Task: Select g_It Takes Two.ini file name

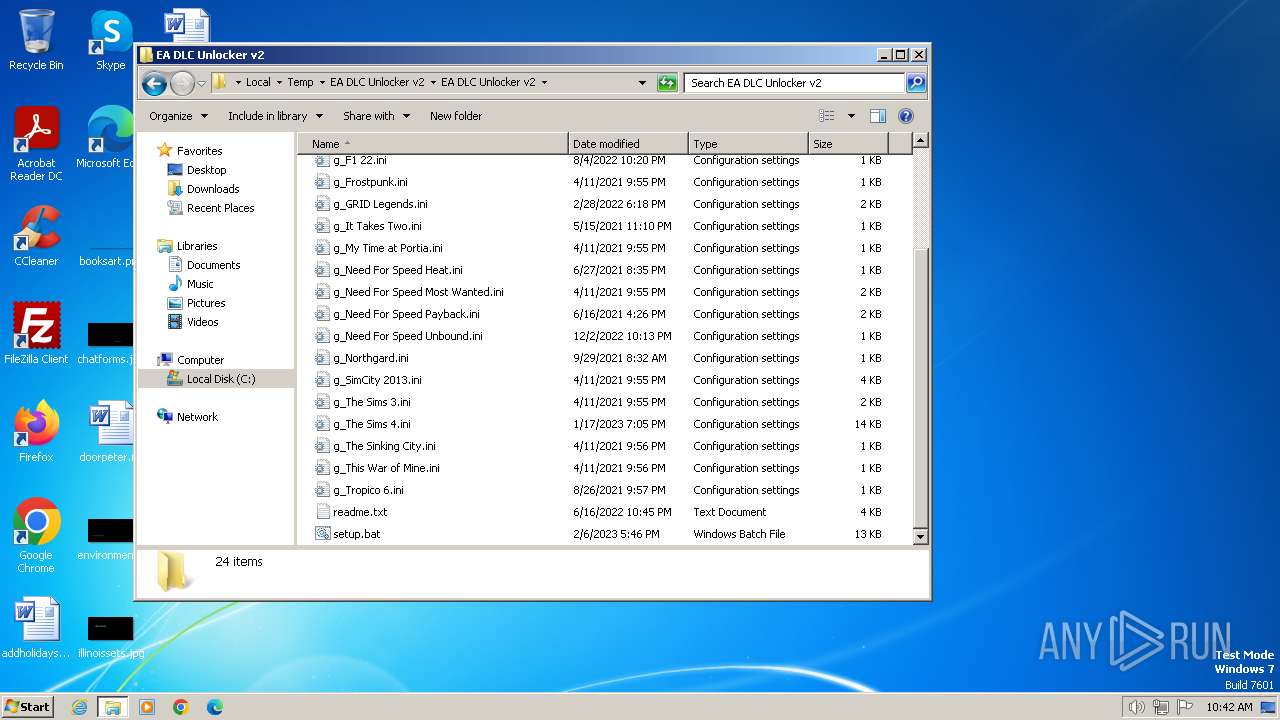Action: [x=377, y=226]
